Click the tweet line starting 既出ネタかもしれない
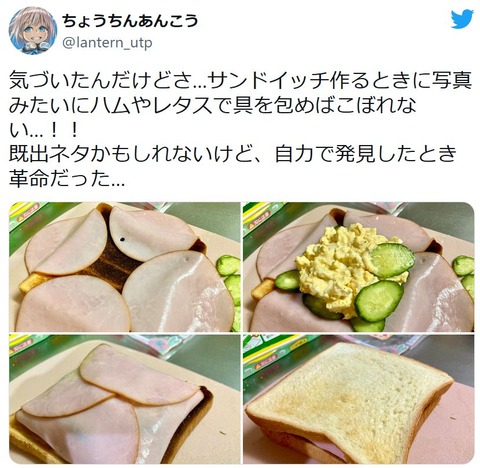 [232, 155]
